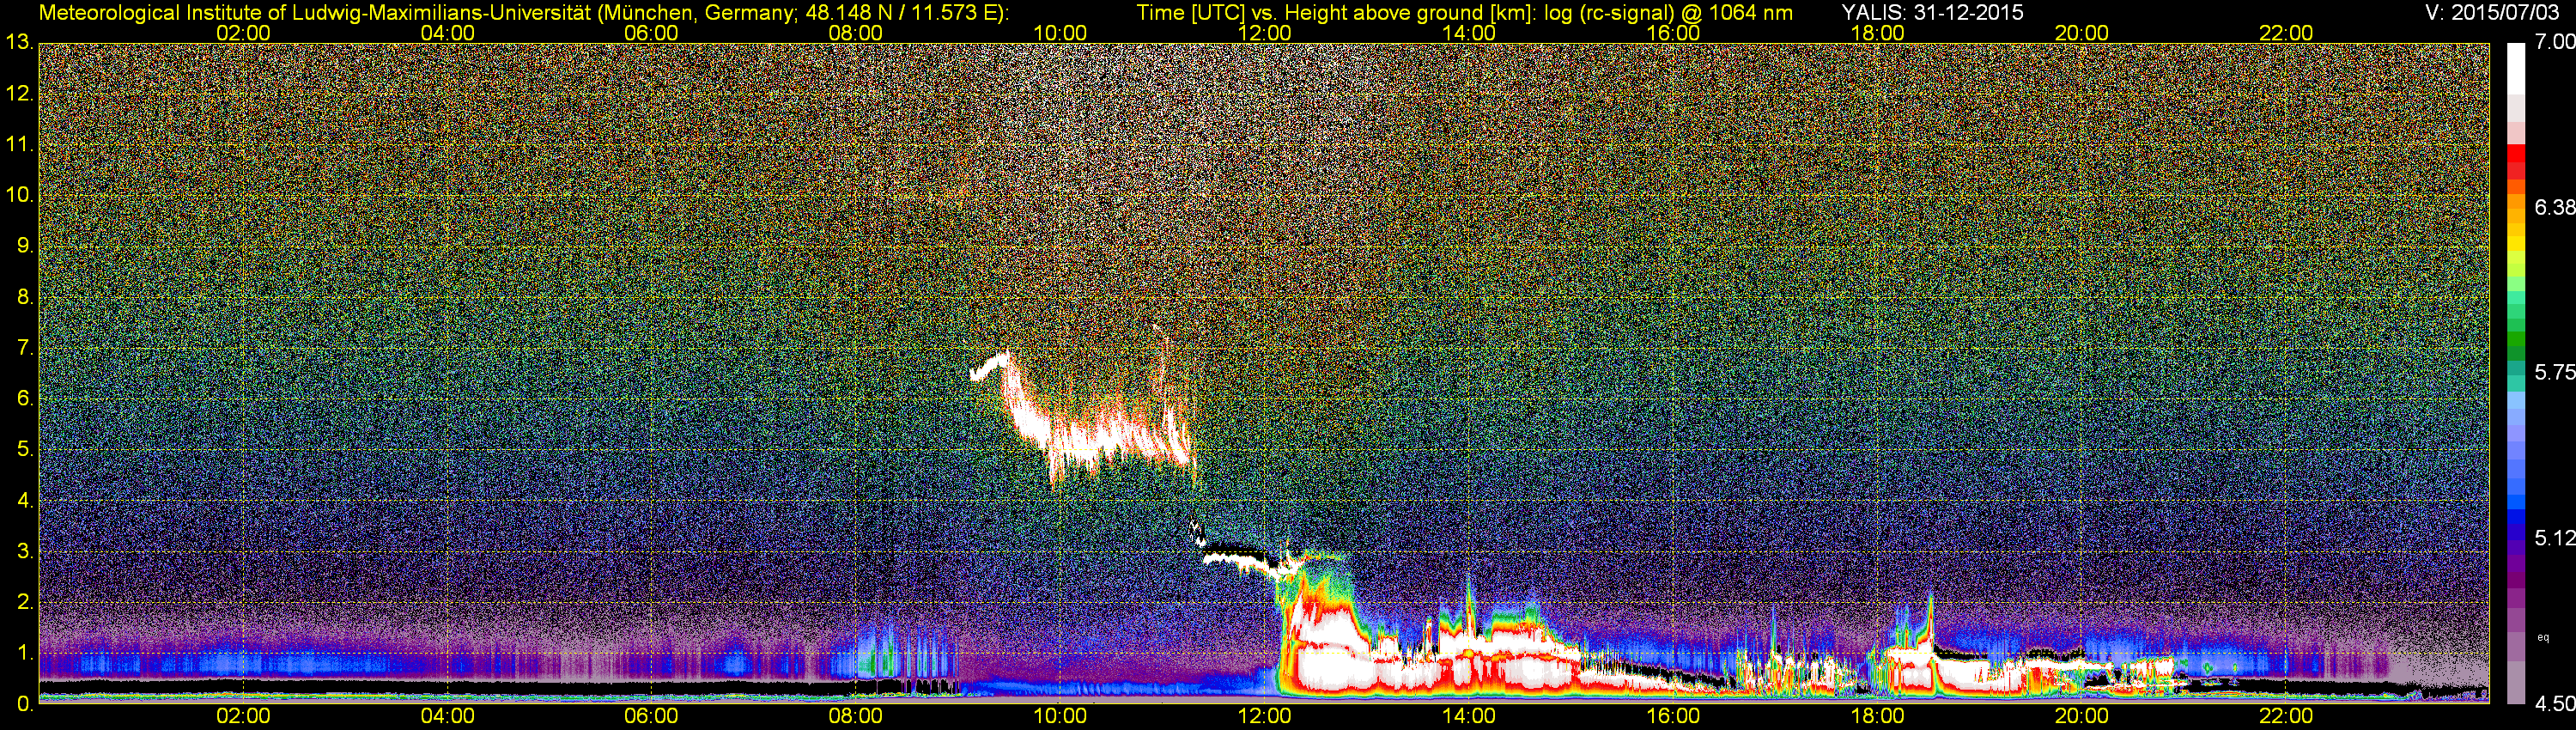Click the 4. height axis label
This screenshot has width=2576, height=730.
25,500
